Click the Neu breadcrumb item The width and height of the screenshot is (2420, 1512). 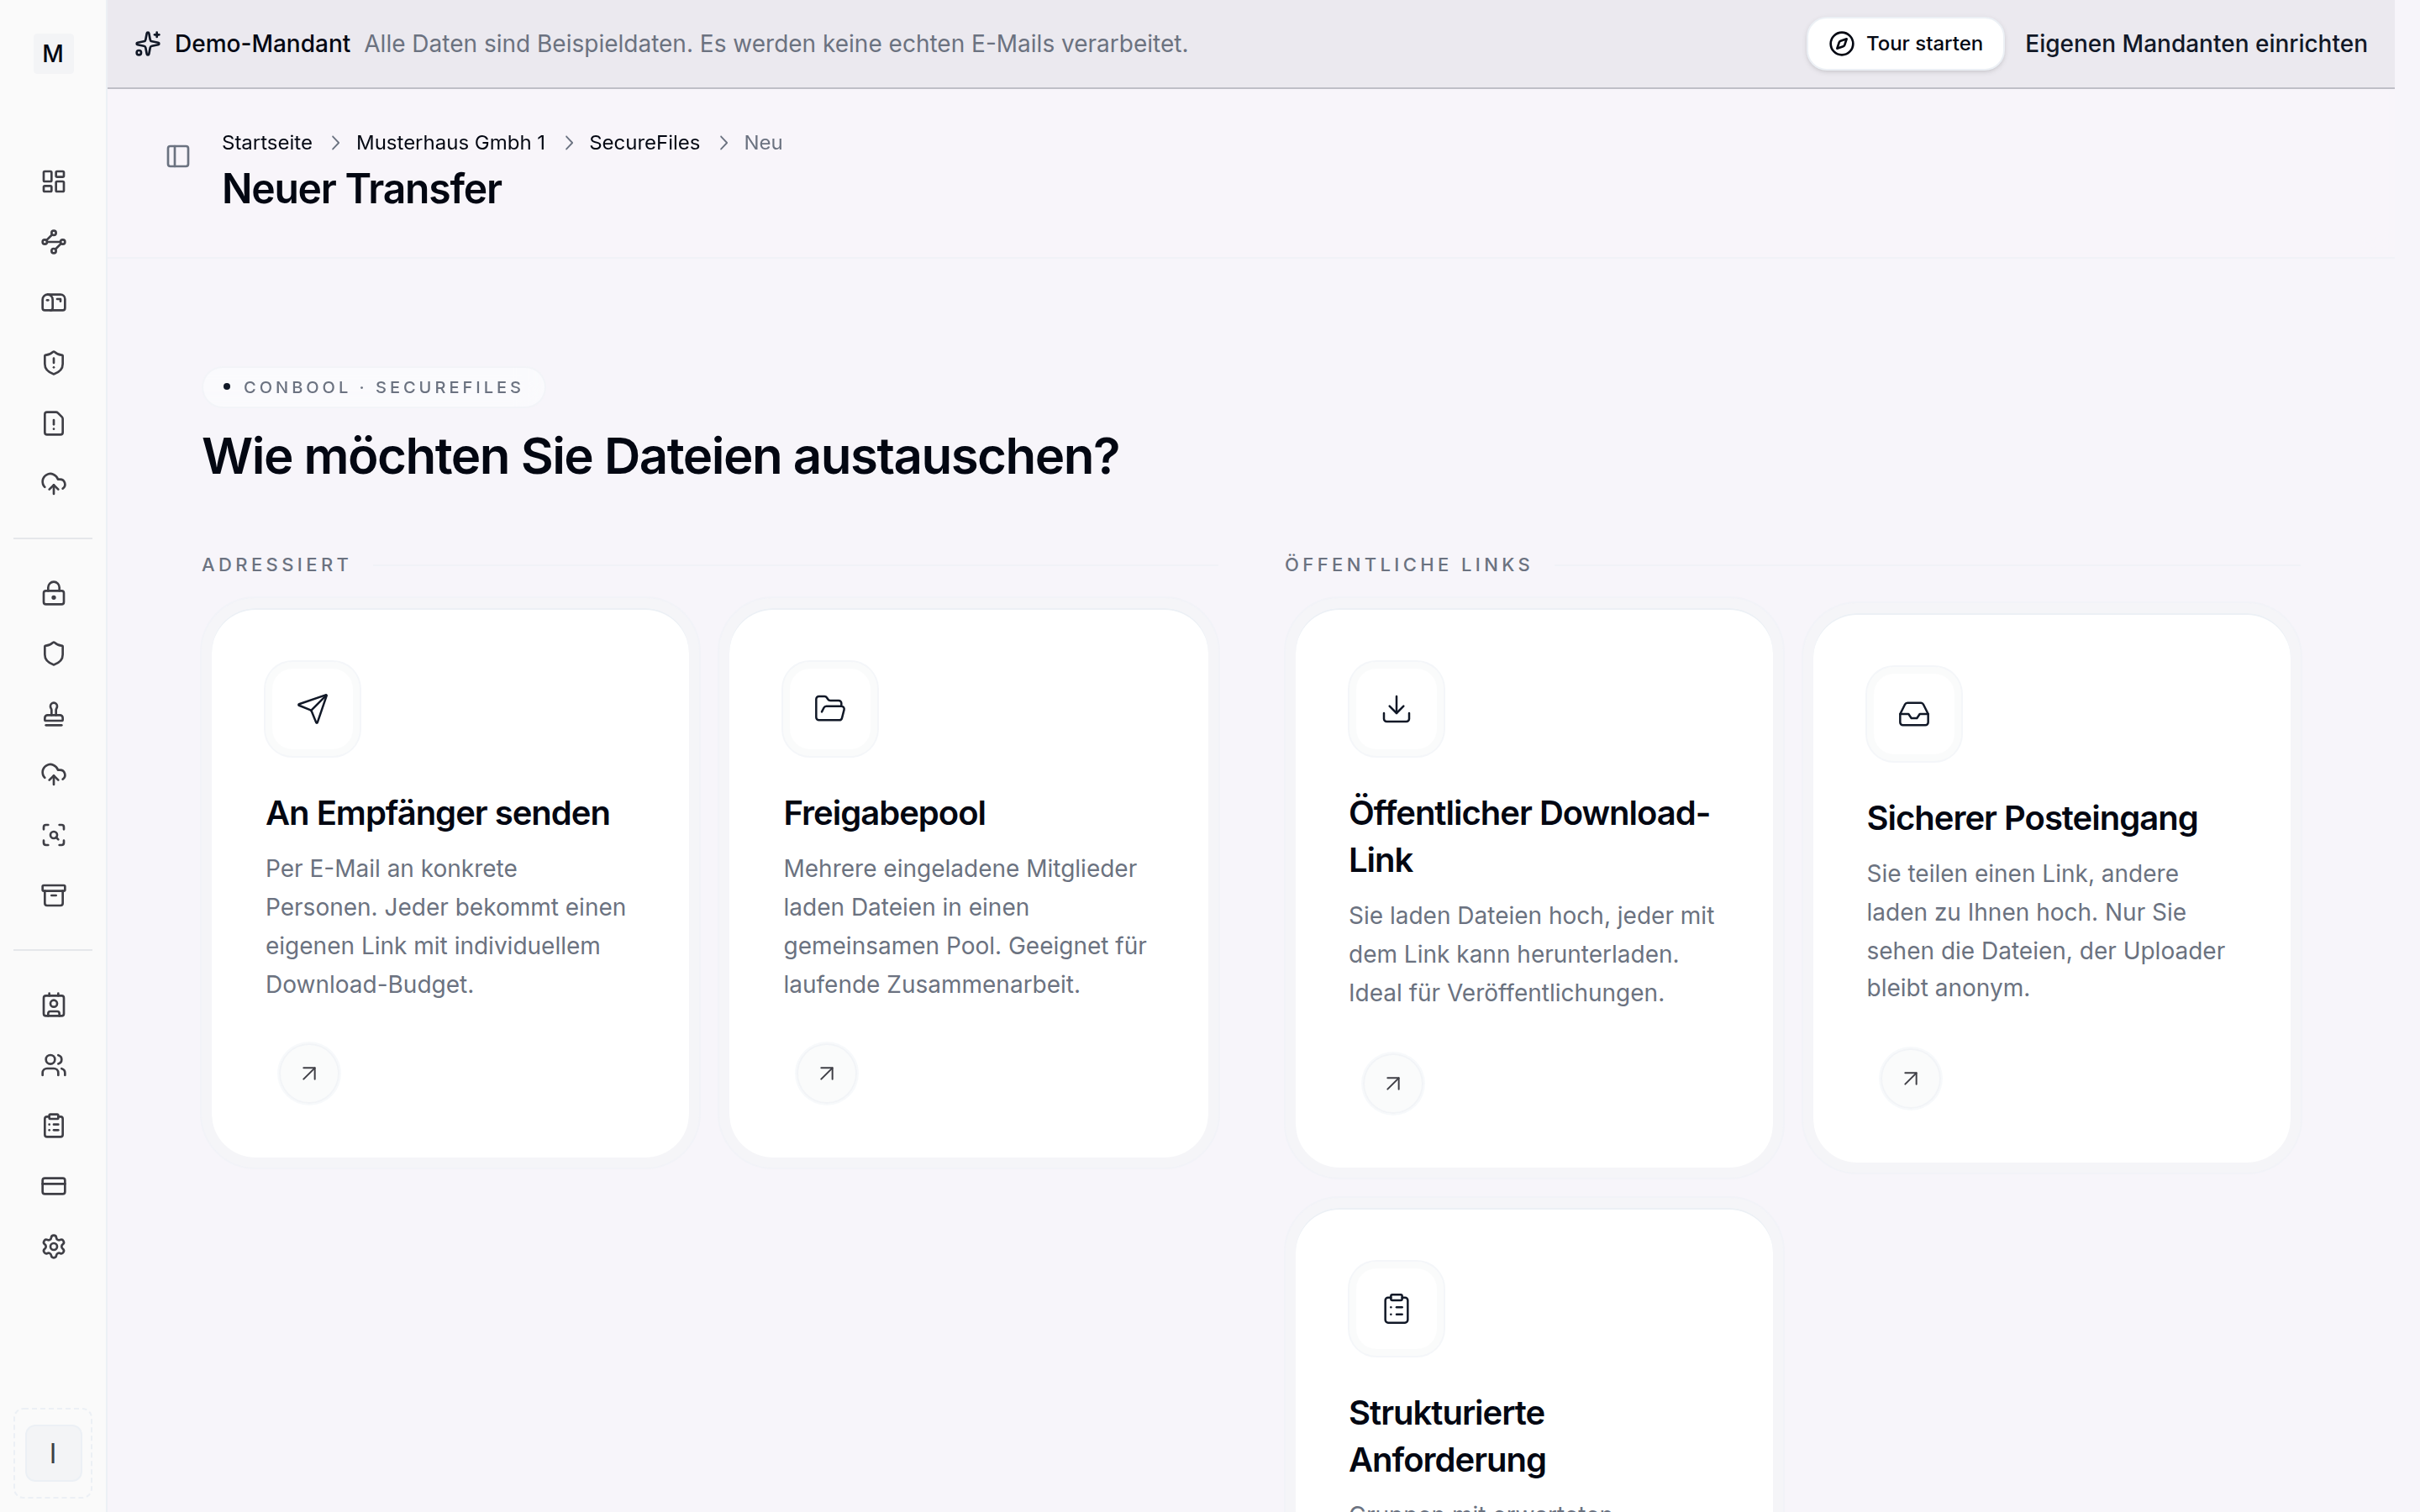763,143
